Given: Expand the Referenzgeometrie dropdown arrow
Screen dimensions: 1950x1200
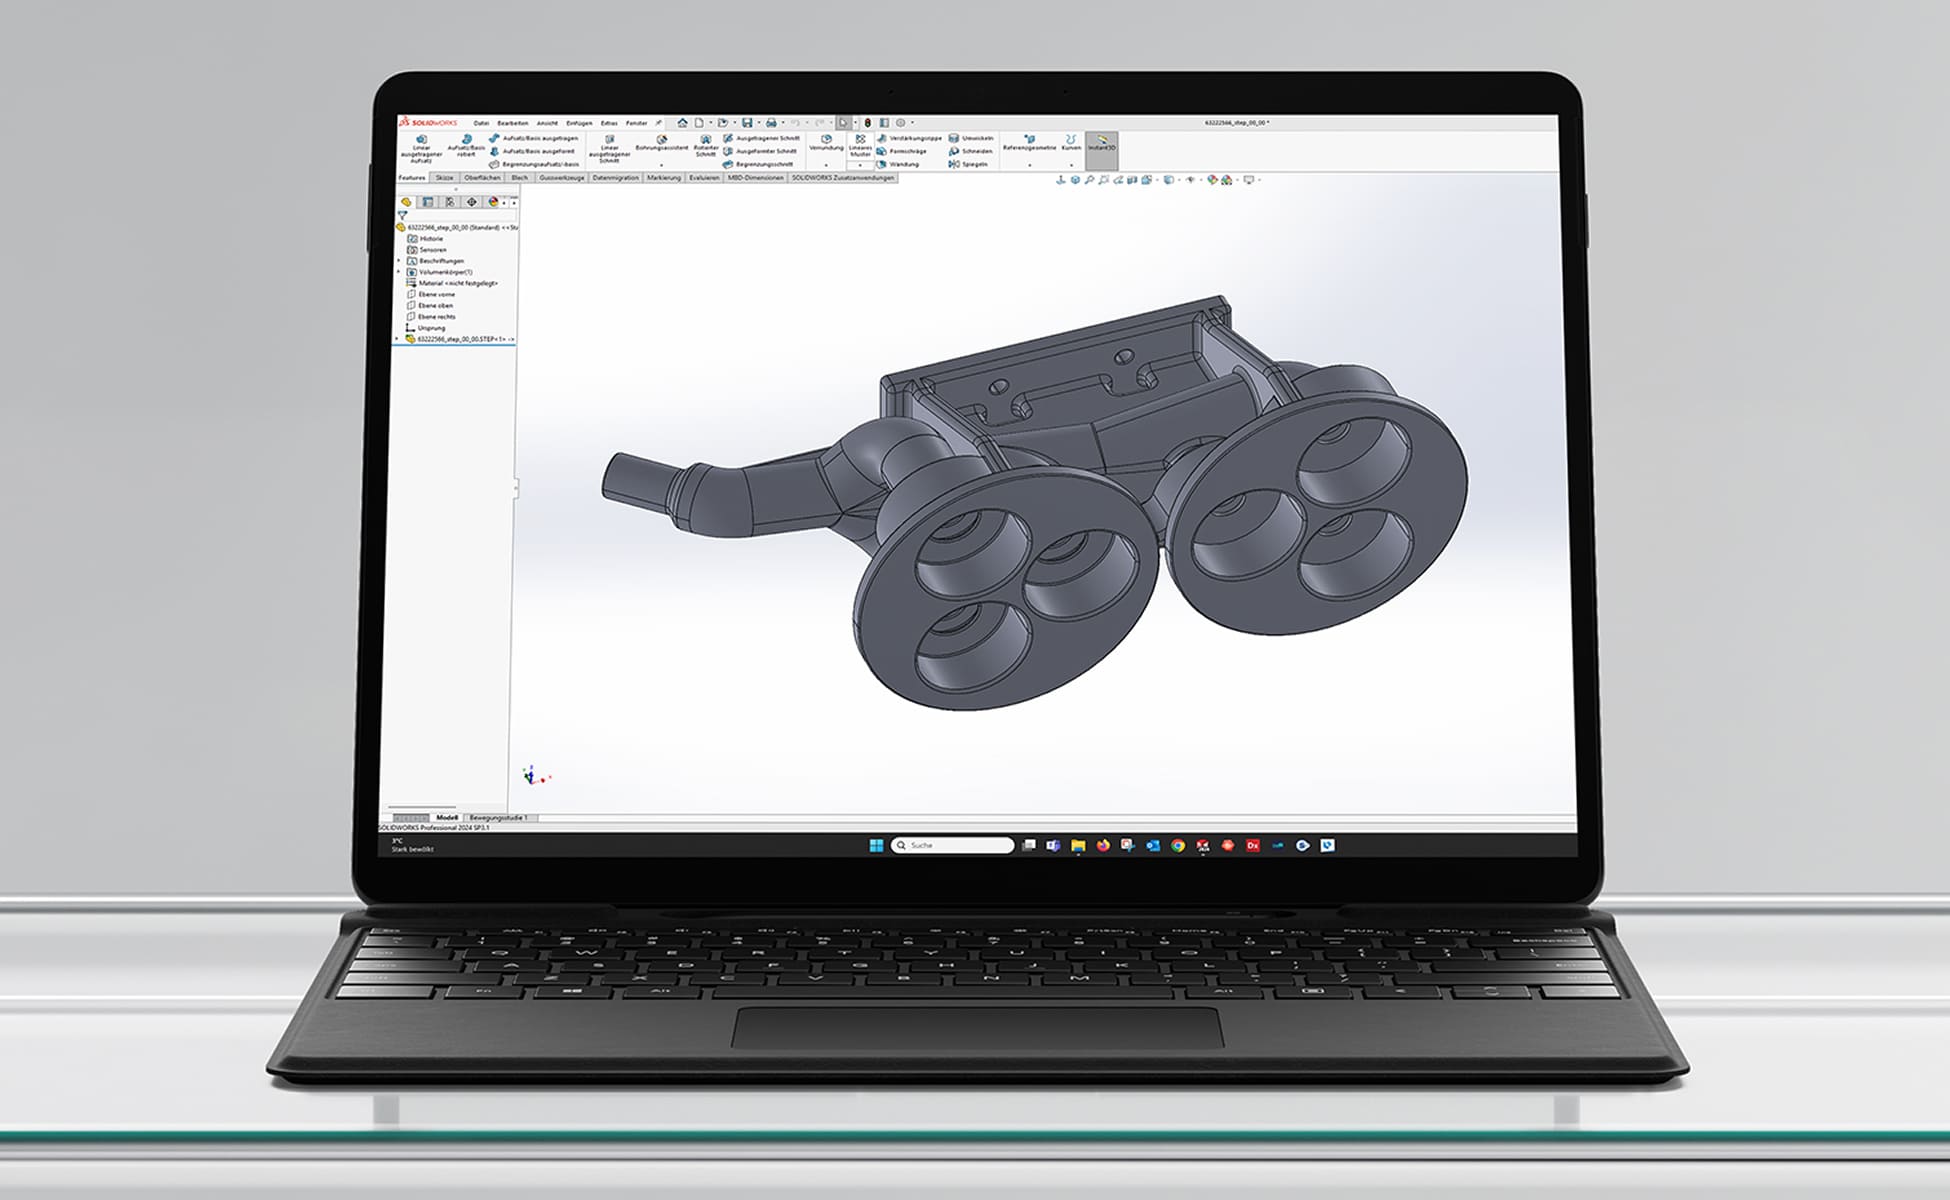Looking at the screenshot, I should point(1029,165).
